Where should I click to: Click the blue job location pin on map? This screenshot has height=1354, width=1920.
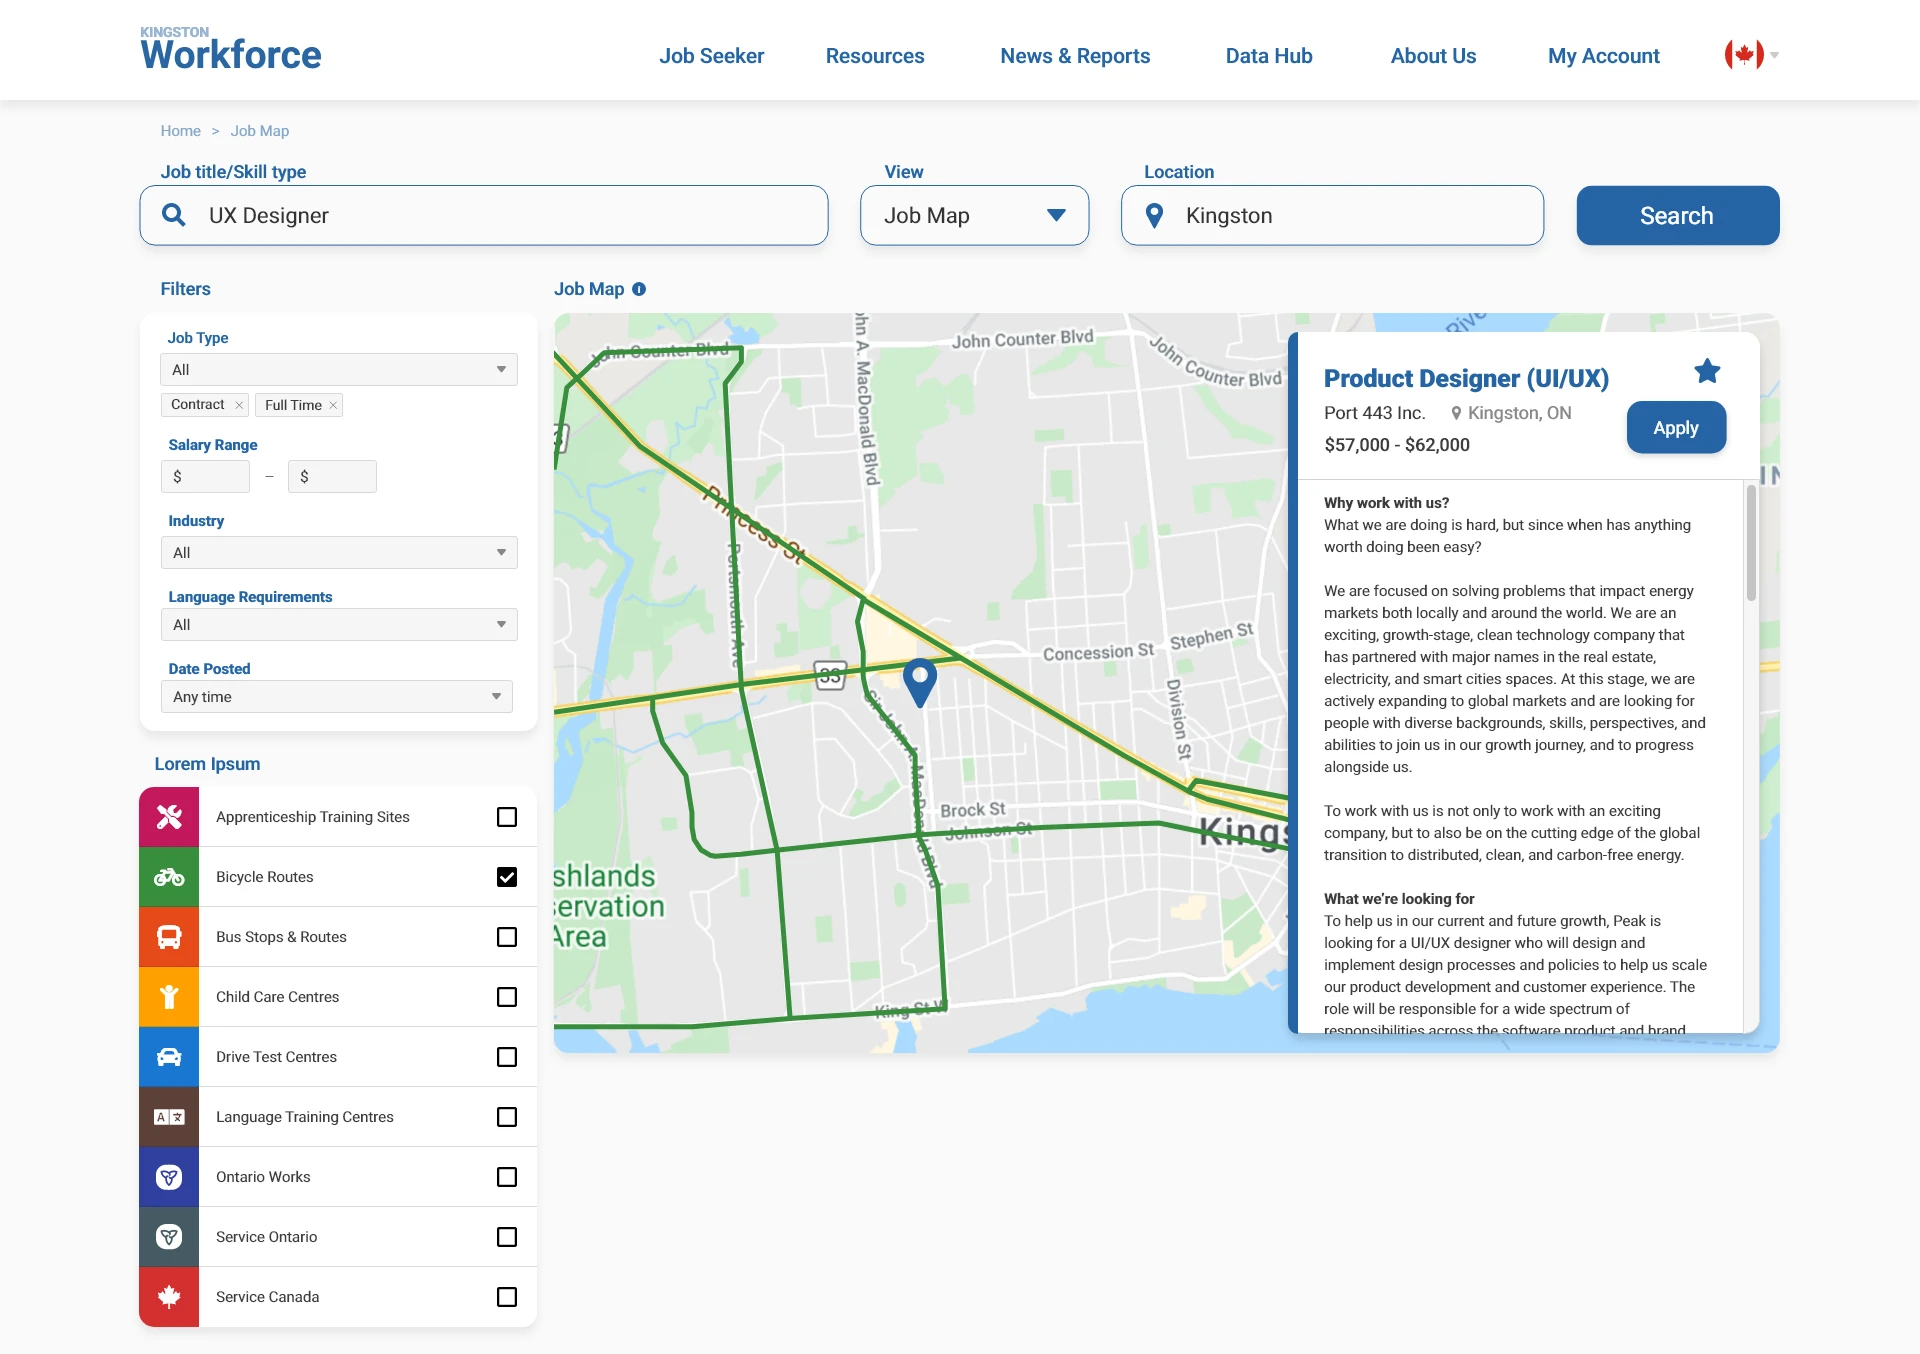pos(919,679)
